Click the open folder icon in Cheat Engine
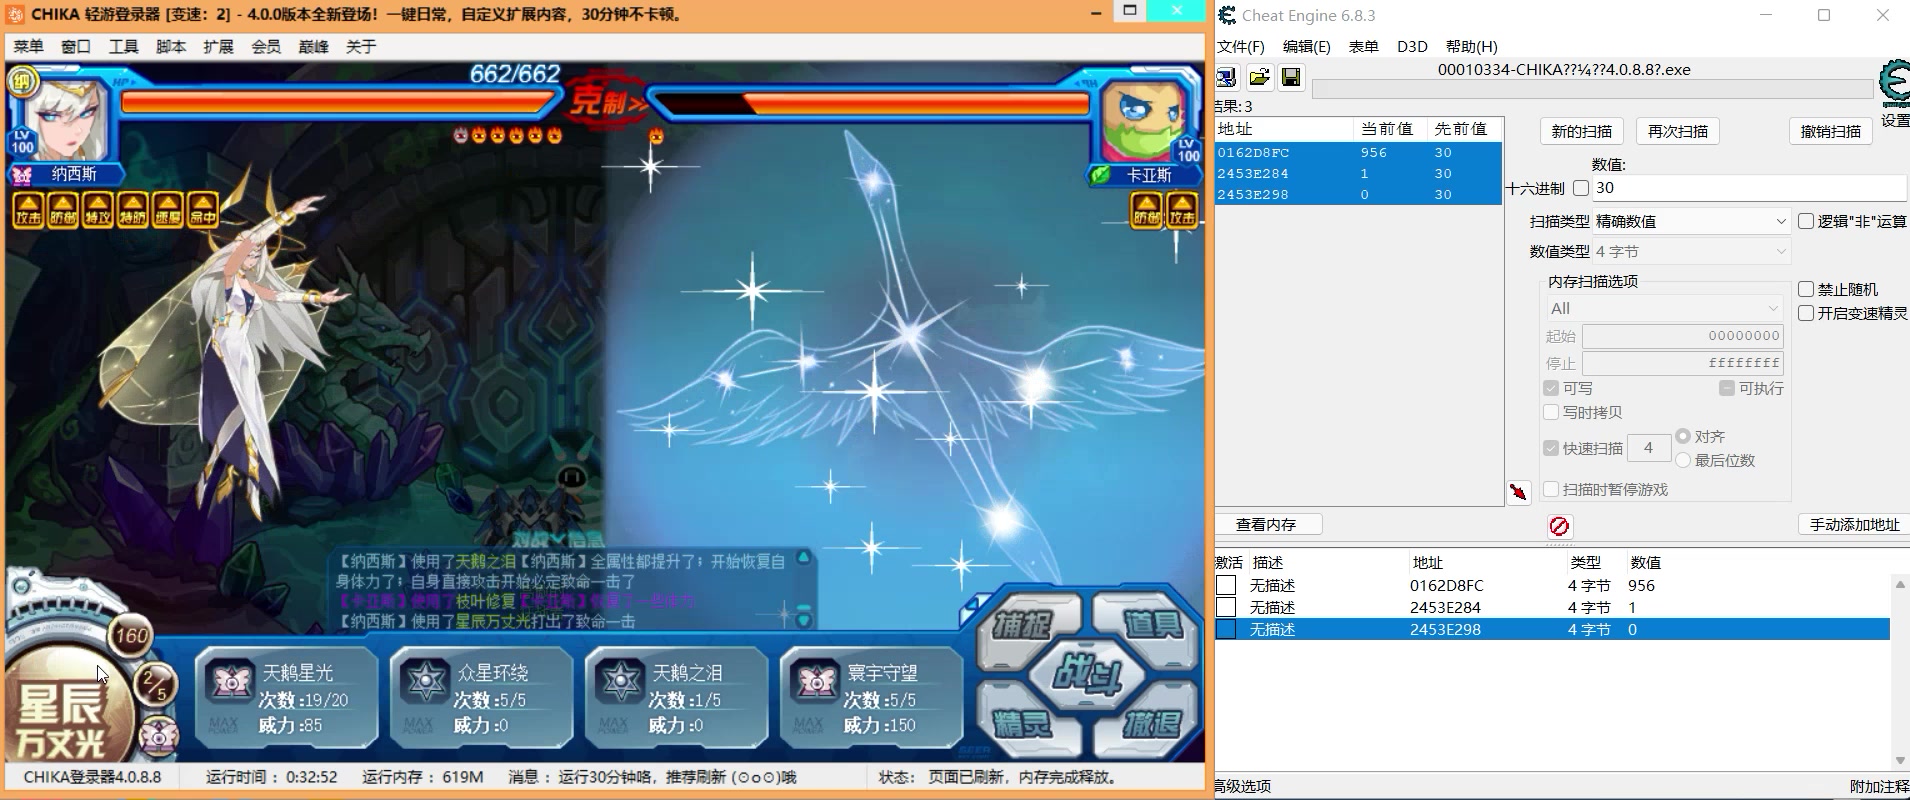This screenshot has height=800, width=1910. click(x=1259, y=77)
